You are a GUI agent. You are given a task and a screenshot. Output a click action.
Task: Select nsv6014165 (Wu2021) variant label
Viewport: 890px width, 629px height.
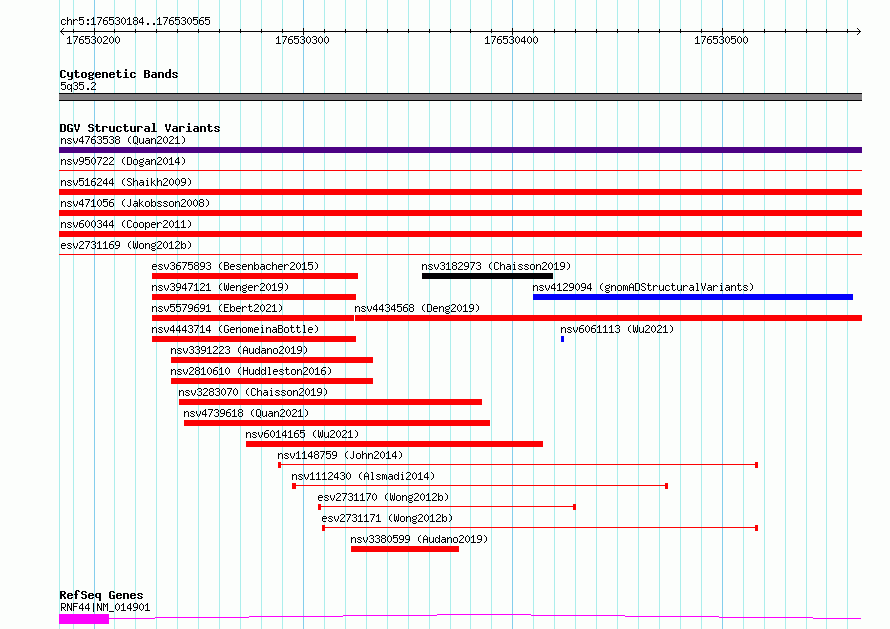click(302, 434)
